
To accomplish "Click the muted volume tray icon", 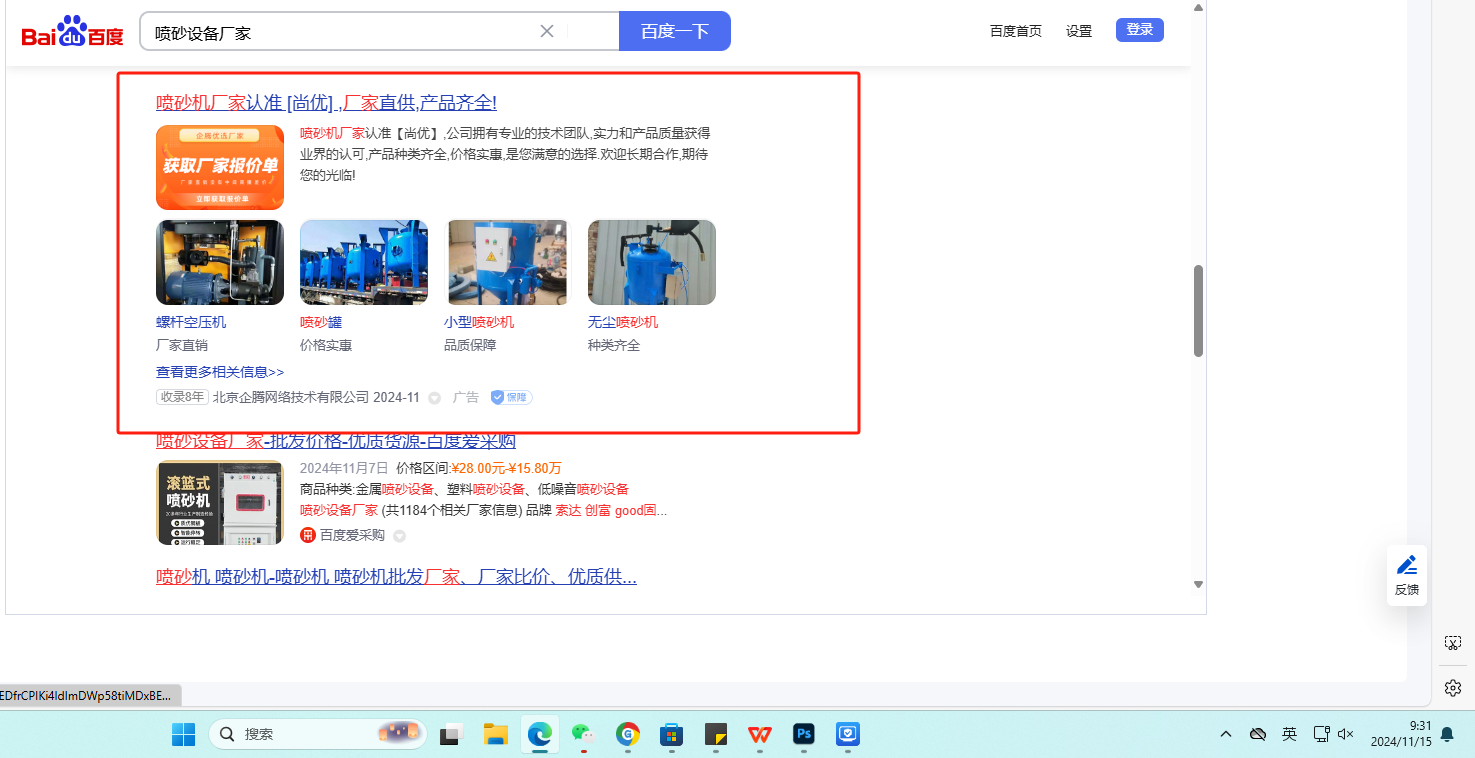I will tap(1346, 734).
